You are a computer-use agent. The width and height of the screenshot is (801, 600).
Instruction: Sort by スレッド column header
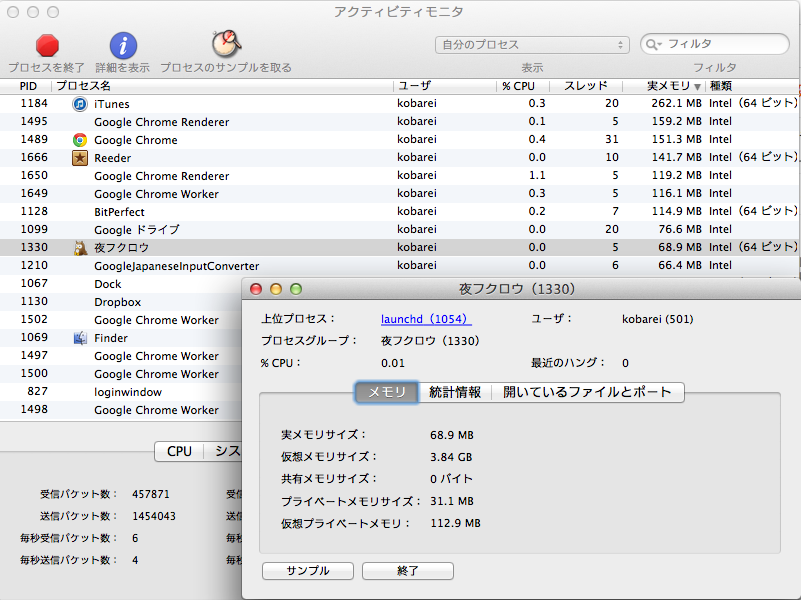586,86
